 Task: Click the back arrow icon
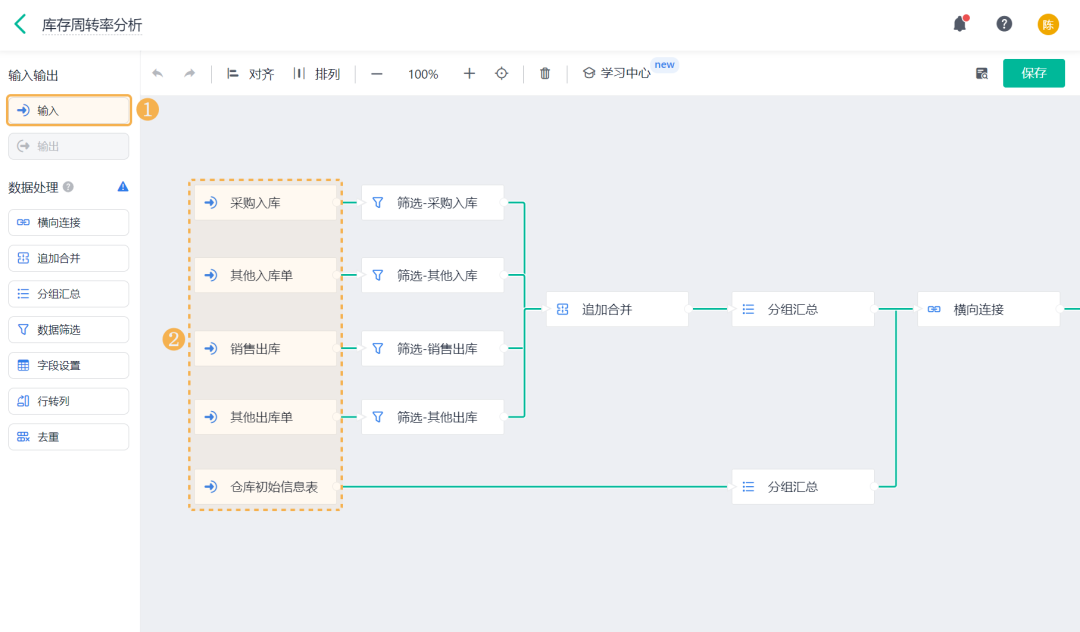coord(21,25)
